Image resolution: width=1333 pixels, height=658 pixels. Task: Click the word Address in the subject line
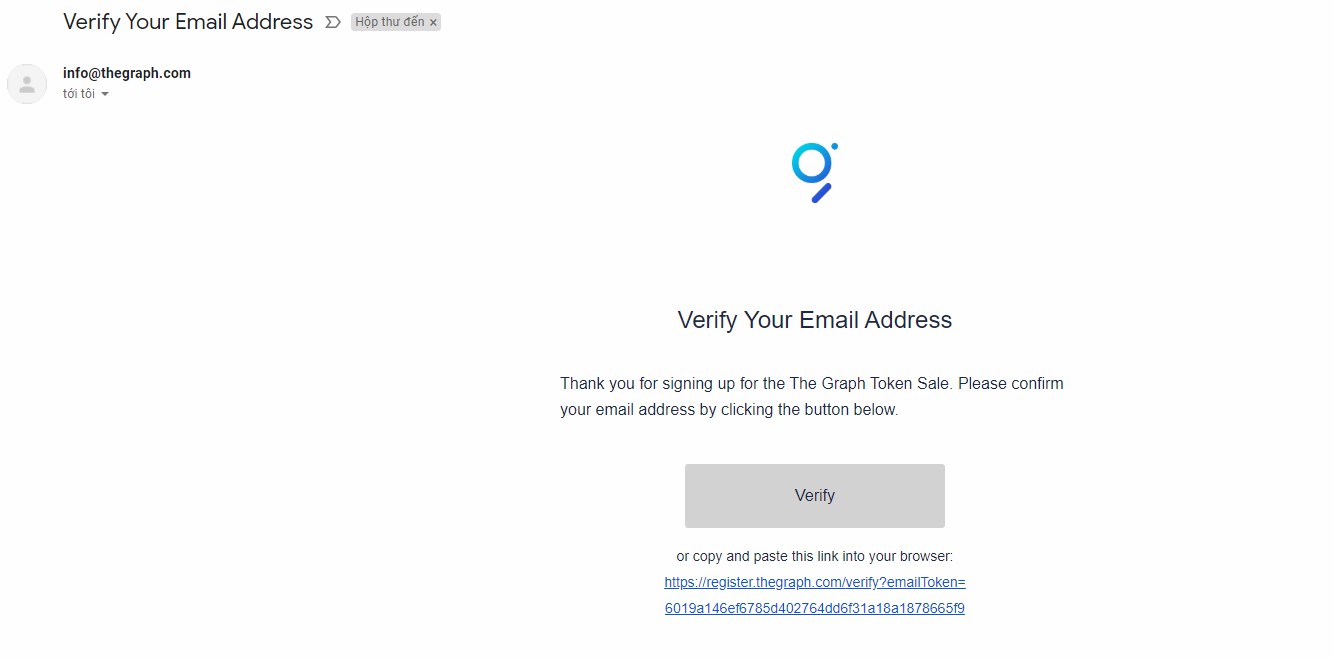pos(273,21)
